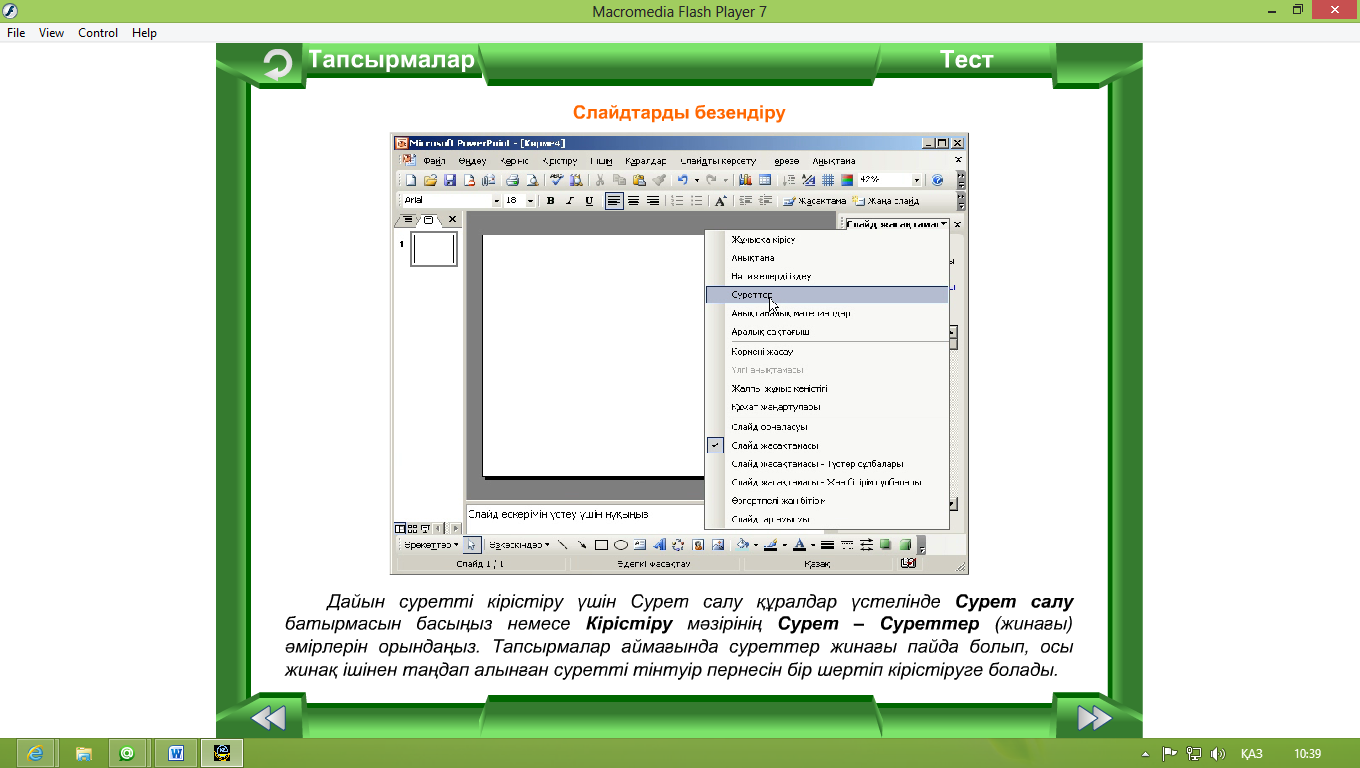Click the green back double-arrow navigation button
1360x768 pixels.
267,717
